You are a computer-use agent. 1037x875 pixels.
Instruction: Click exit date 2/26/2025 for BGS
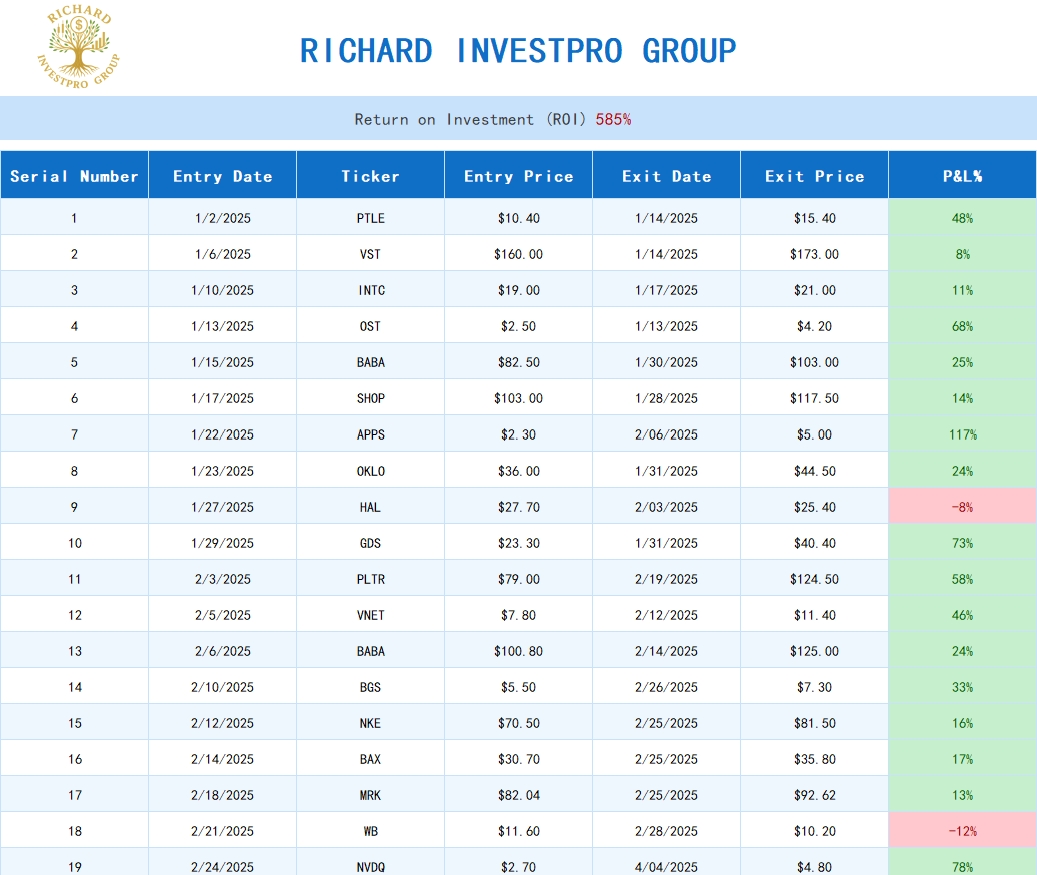click(x=667, y=687)
